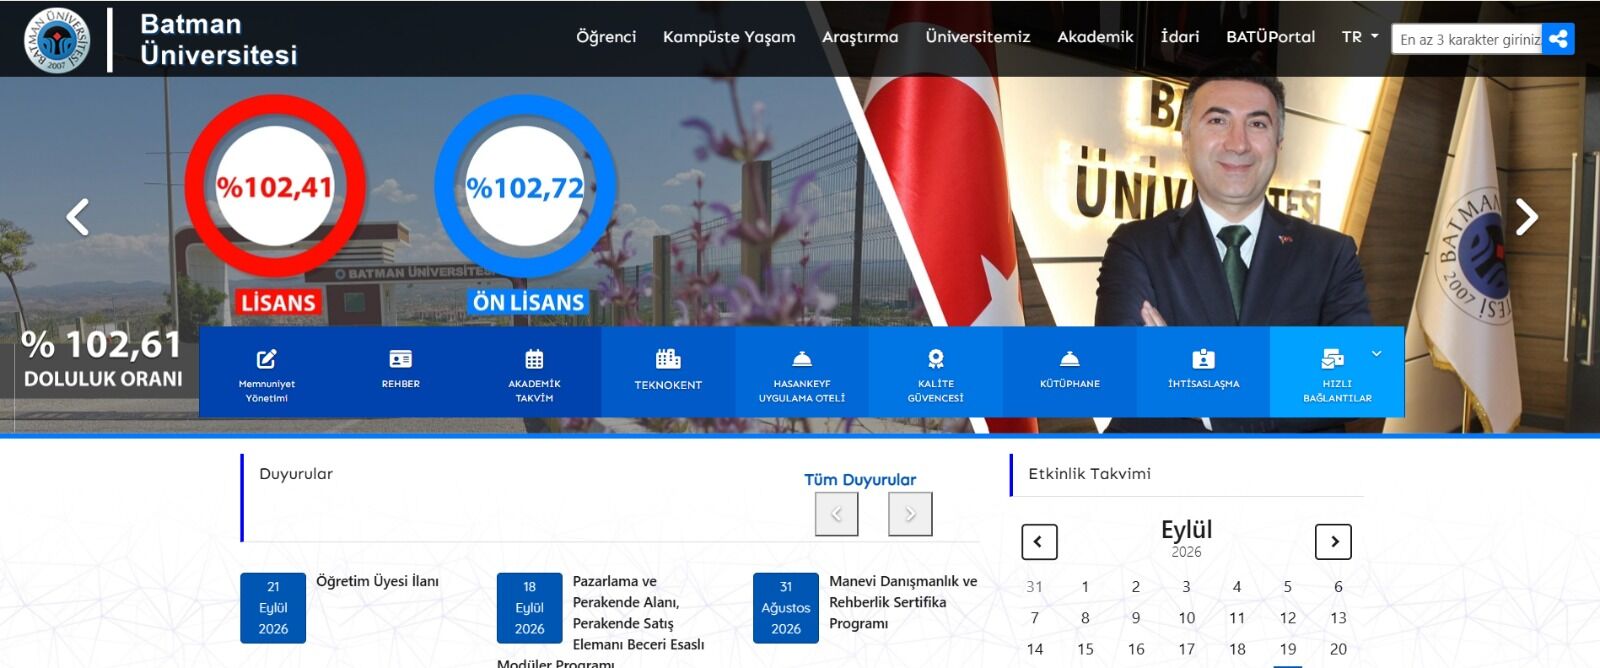This screenshot has height=668, width=1600.
Task: Select day 19 in the calendar
Action: point(1288,649)
